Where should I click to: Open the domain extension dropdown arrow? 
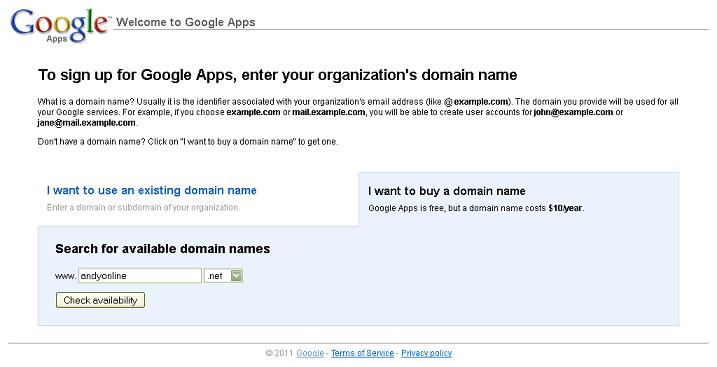coord(236,276)
